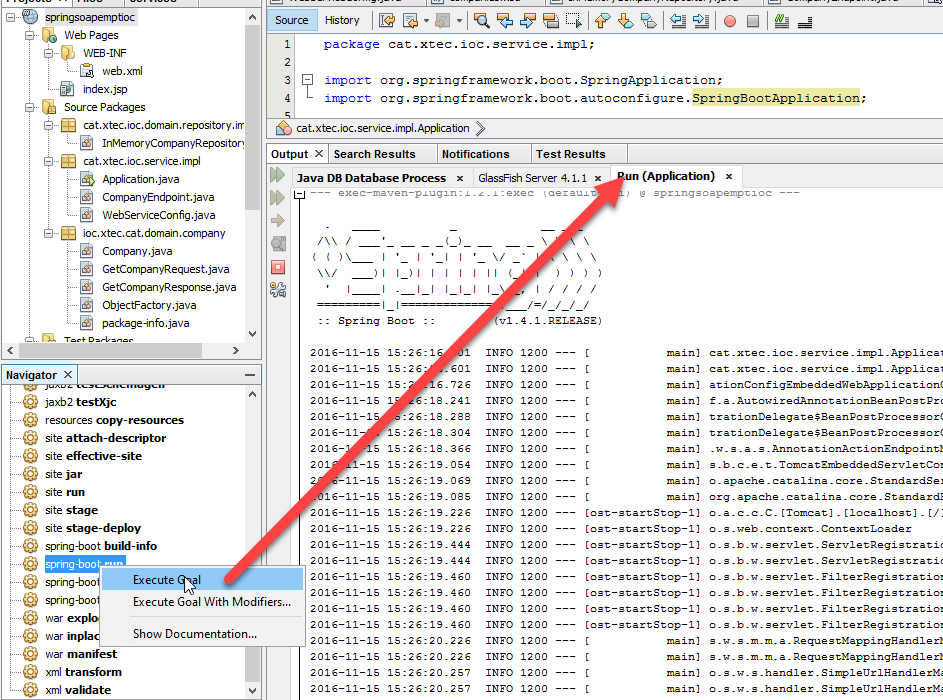This screenshot has height=700, width=943.
Task: Select GetCompanyRequest.java file
Action: click(165, 269)
